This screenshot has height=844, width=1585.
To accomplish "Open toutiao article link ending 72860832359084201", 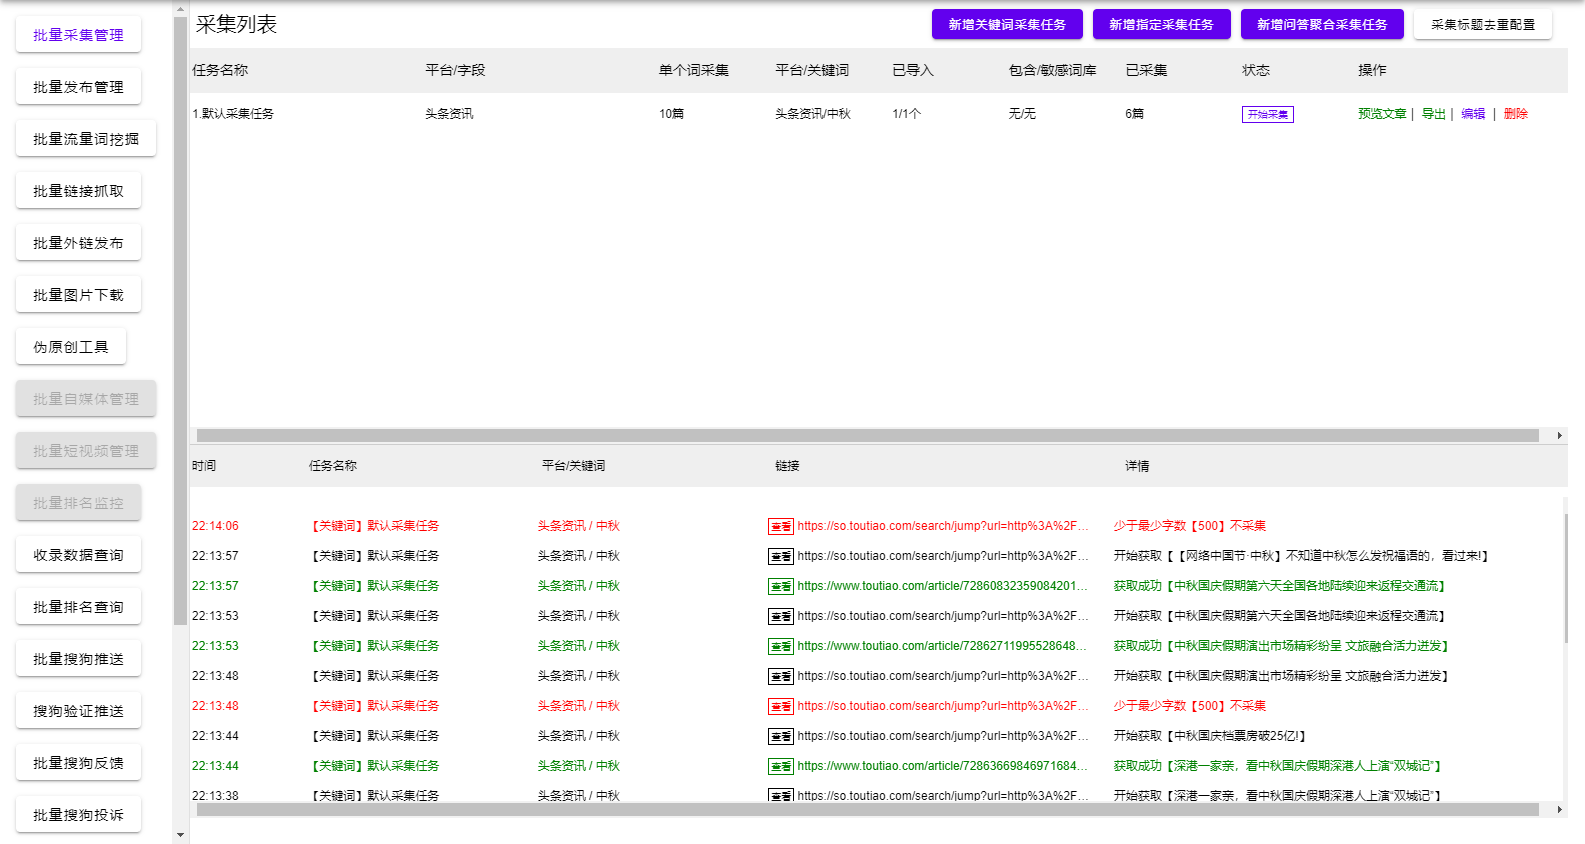I will 942,586.
